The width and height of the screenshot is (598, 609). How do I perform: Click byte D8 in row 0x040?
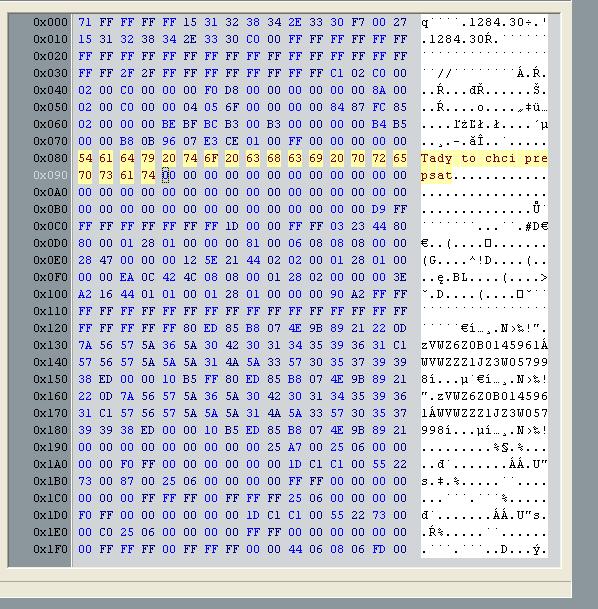232,90
